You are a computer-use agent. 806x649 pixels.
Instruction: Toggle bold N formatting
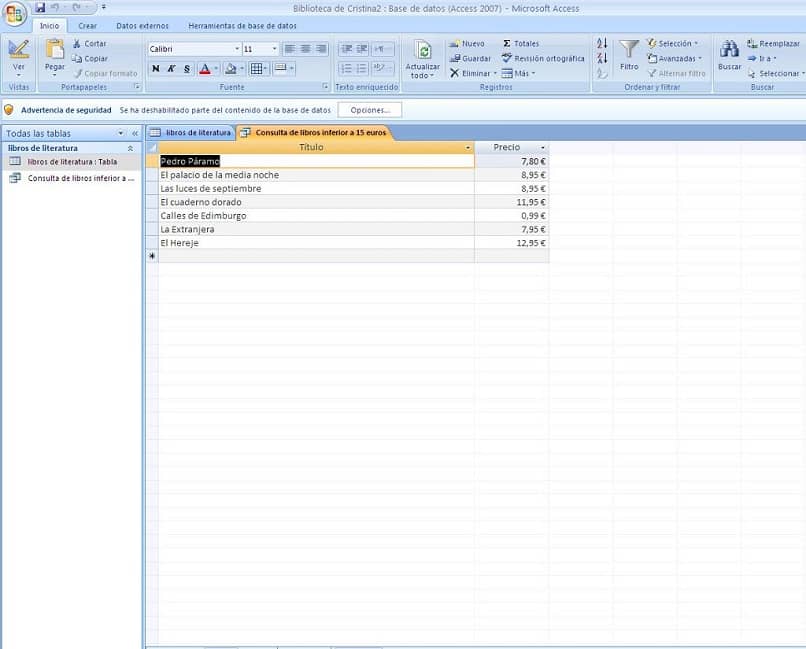tap(156, 68)
